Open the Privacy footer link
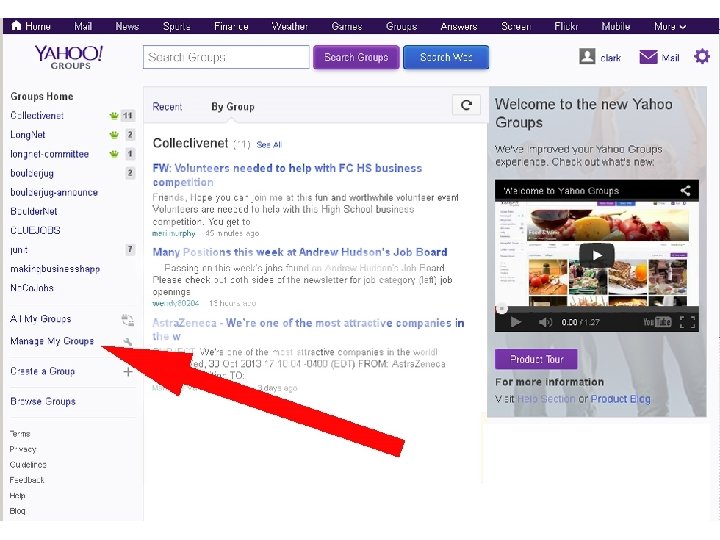720x540 pixels. coord(23,449)
